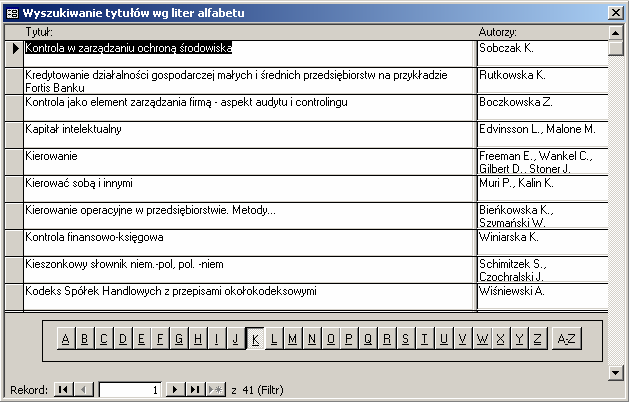Click the record number input field
This screenshot has width=629, height=402.
(x=130, y=390)
